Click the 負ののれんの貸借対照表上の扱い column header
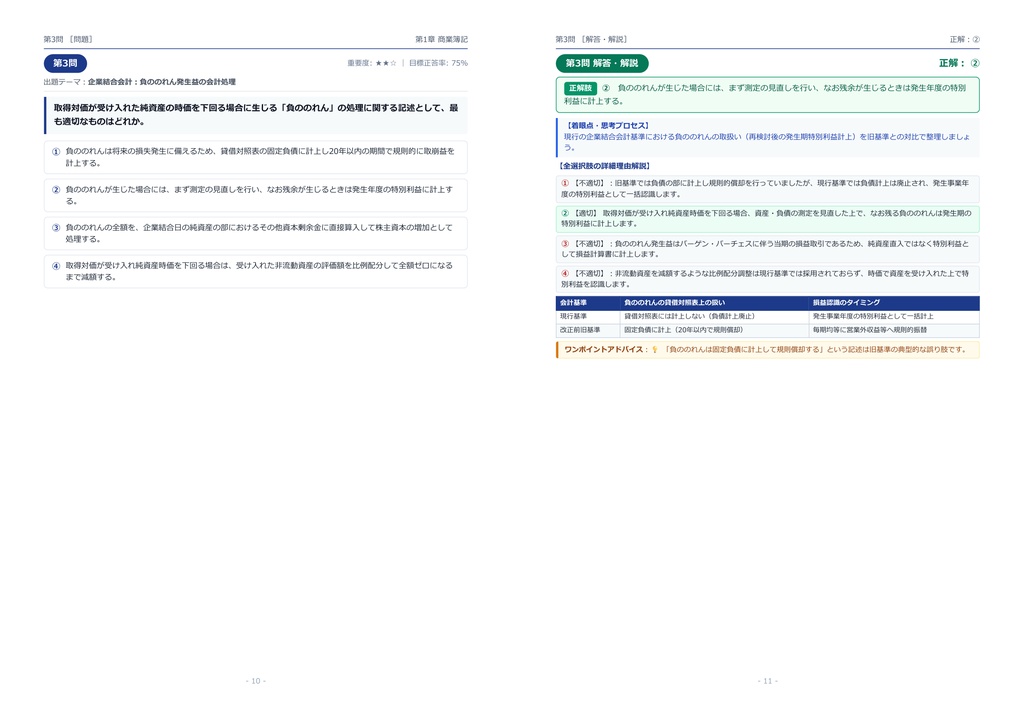 point(714,303)
